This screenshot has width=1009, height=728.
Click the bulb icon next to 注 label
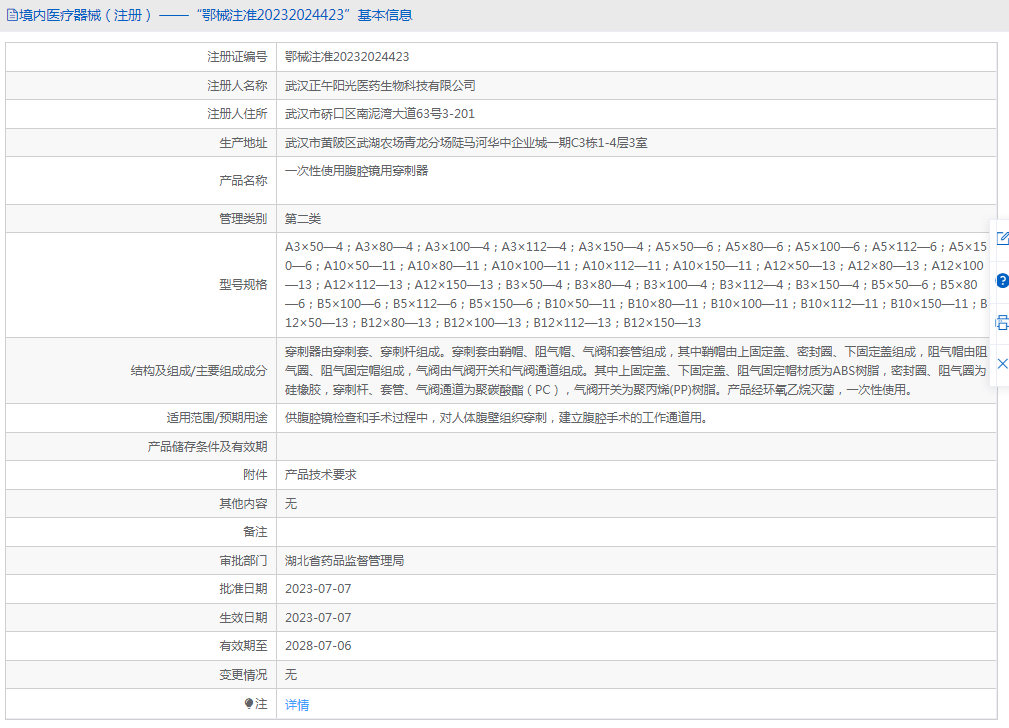click(249, 704)
